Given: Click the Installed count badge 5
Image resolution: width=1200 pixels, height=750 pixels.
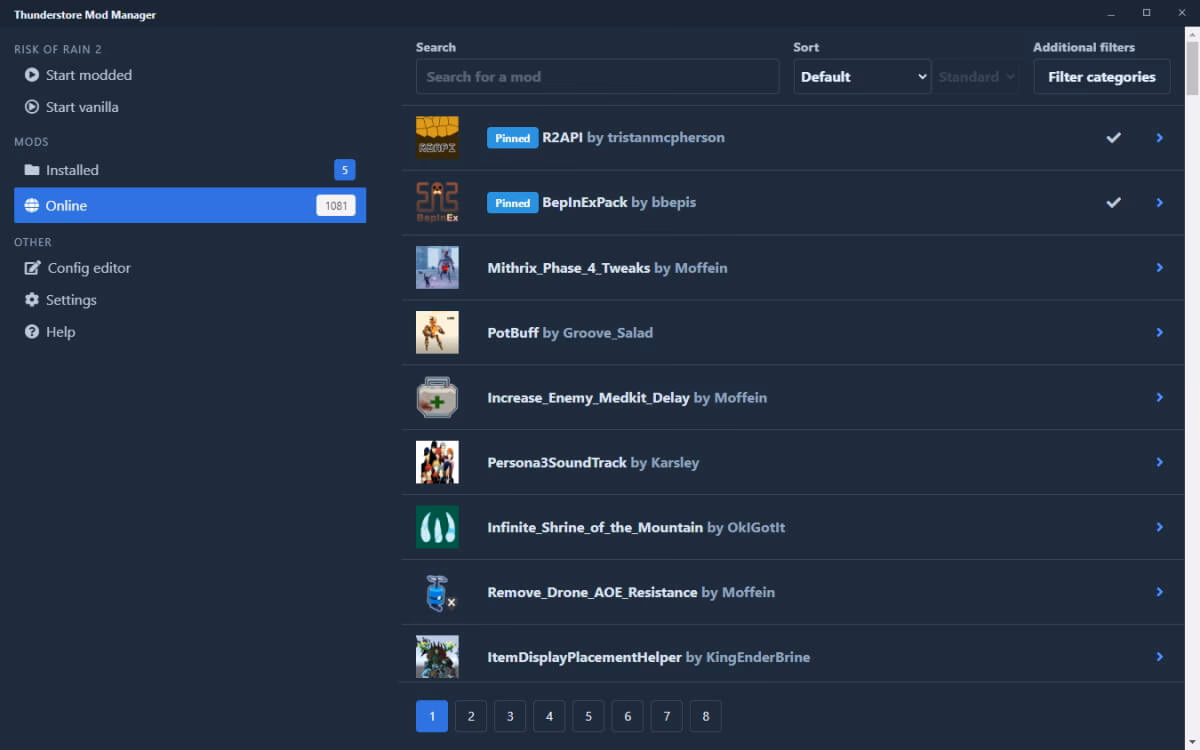Looking at the screenshot, I should [345, 170].
